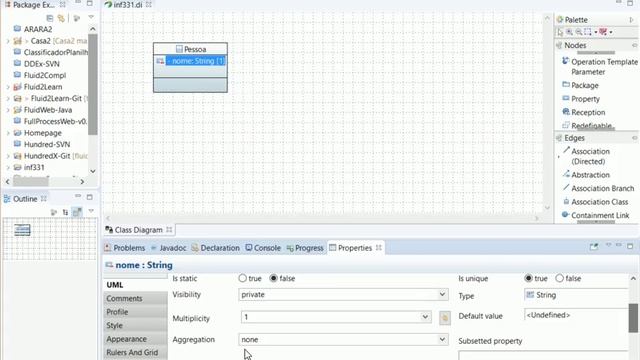Screen dimensions: 640x360
Task: Click the palette zoom out tool
Action: click(x=578, y=32)
